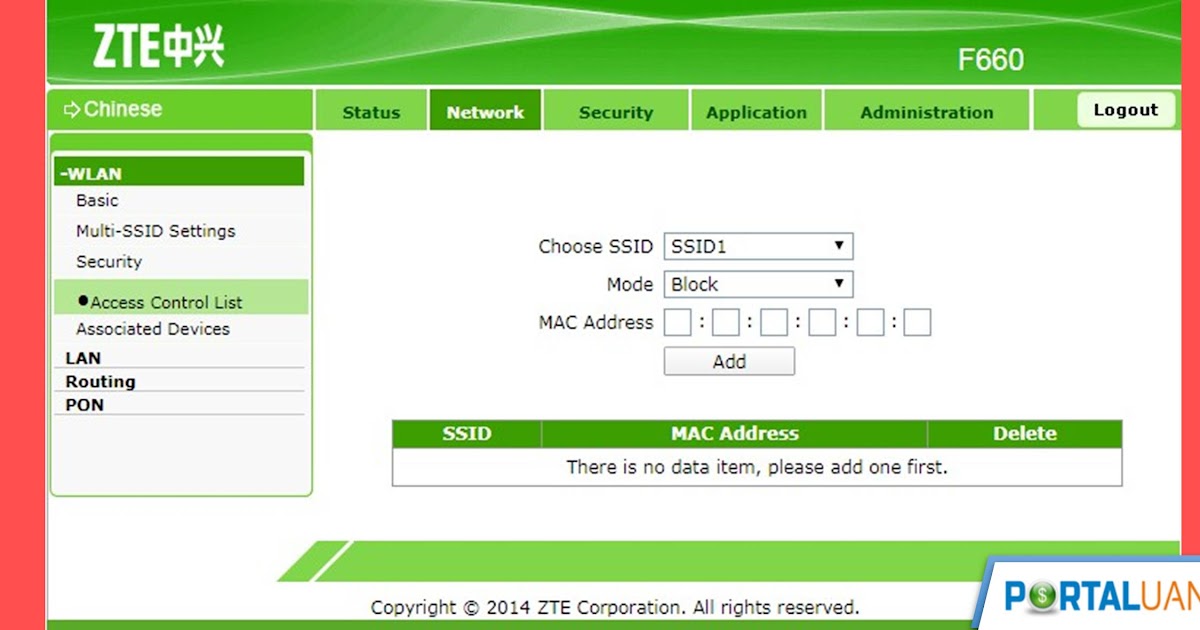Viewport: 1200px width, 630px height.
Task: Expand the PON sidebar section
Action: click(x=84, y=405)
